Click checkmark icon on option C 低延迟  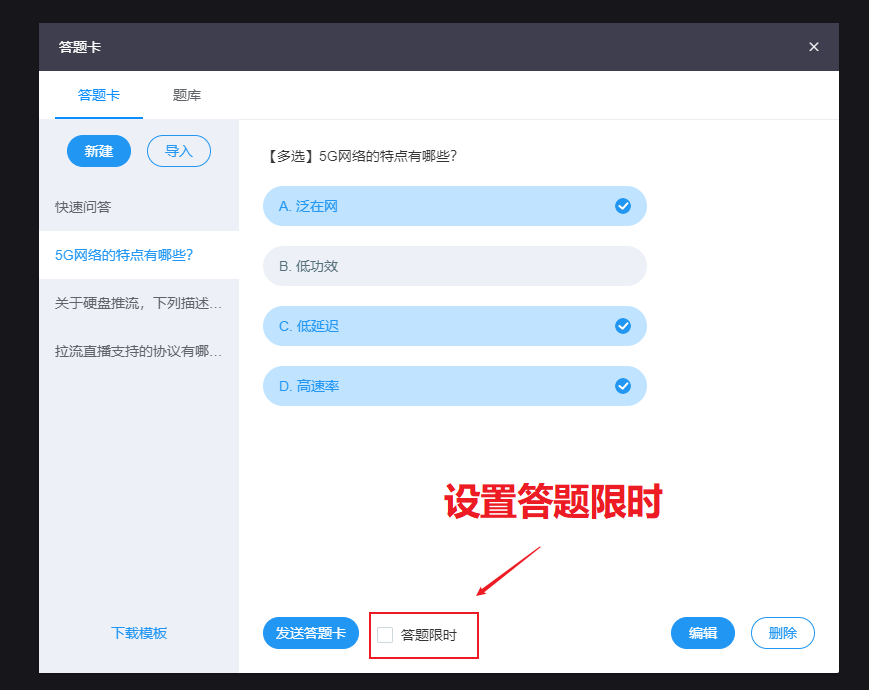click(623, 326)
